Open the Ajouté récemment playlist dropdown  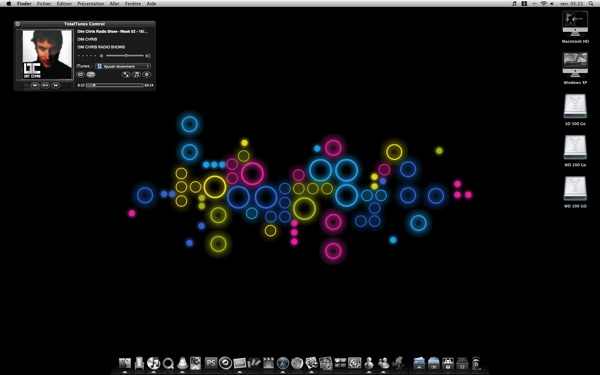tap(123, 66)
